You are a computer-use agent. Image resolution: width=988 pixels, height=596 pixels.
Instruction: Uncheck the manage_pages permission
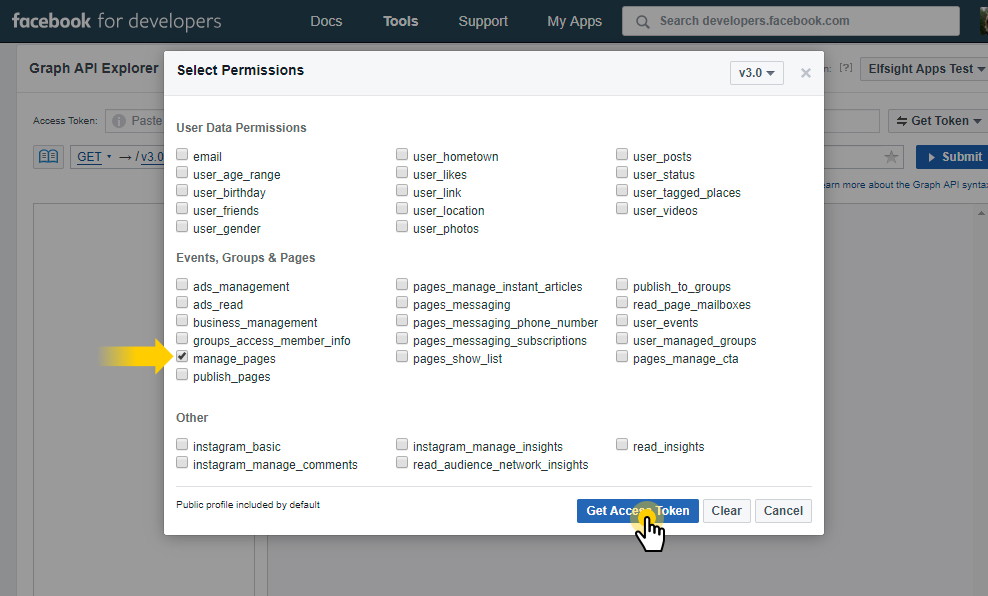(182, 356)
